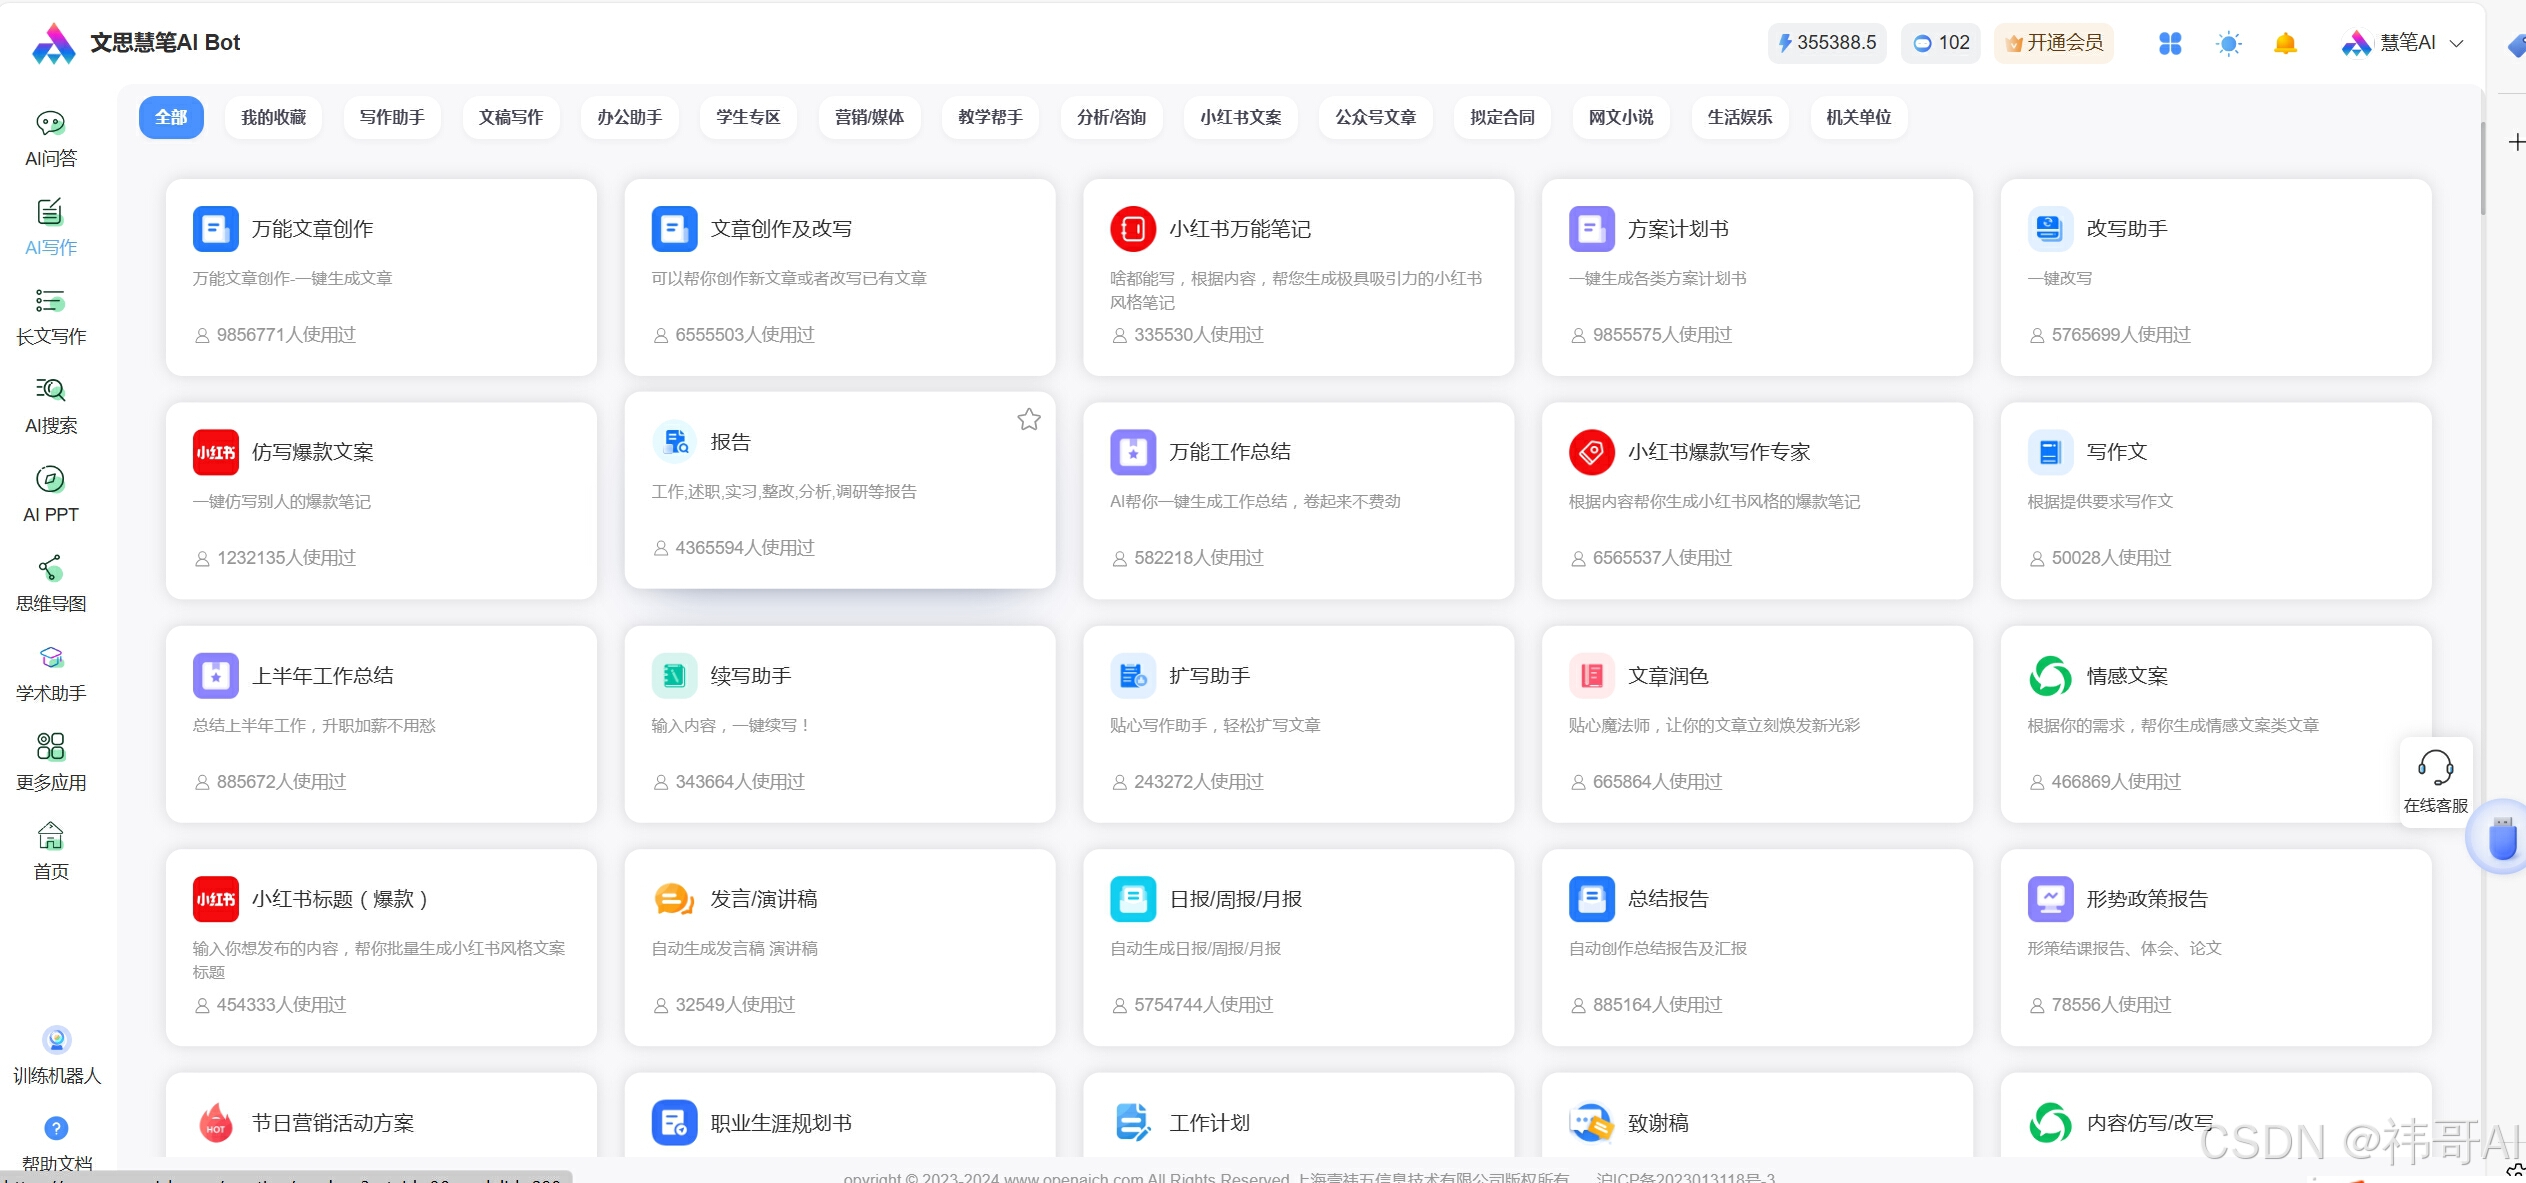This screenshot has width=2526, height=1183.
Task: Select the 小红书文案 category tab
Action: tap(1240, 117)
